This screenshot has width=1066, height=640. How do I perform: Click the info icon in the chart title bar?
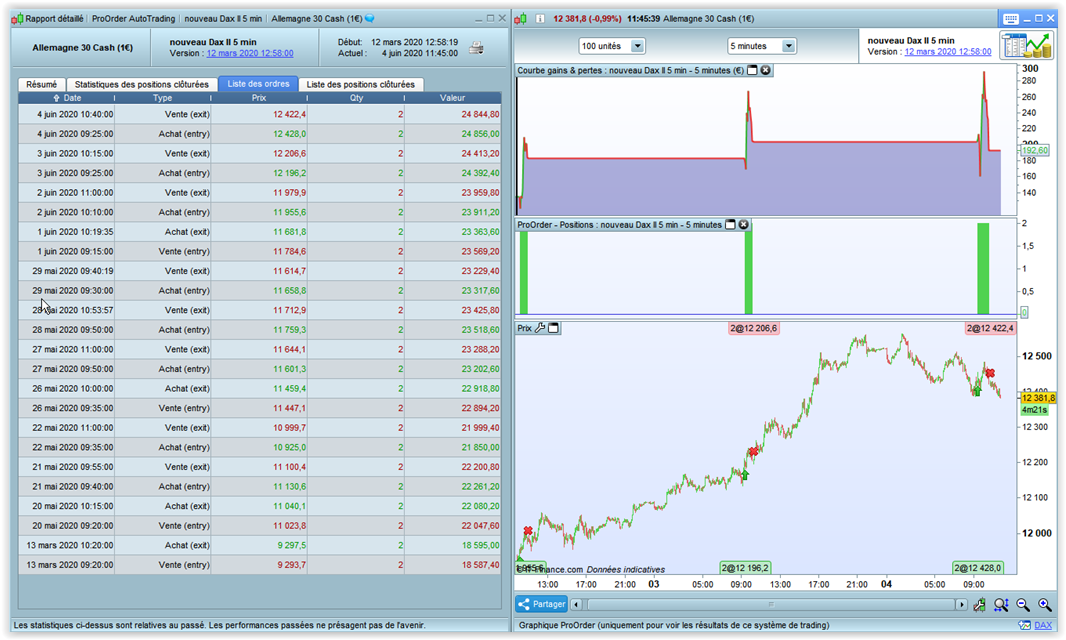540,18
